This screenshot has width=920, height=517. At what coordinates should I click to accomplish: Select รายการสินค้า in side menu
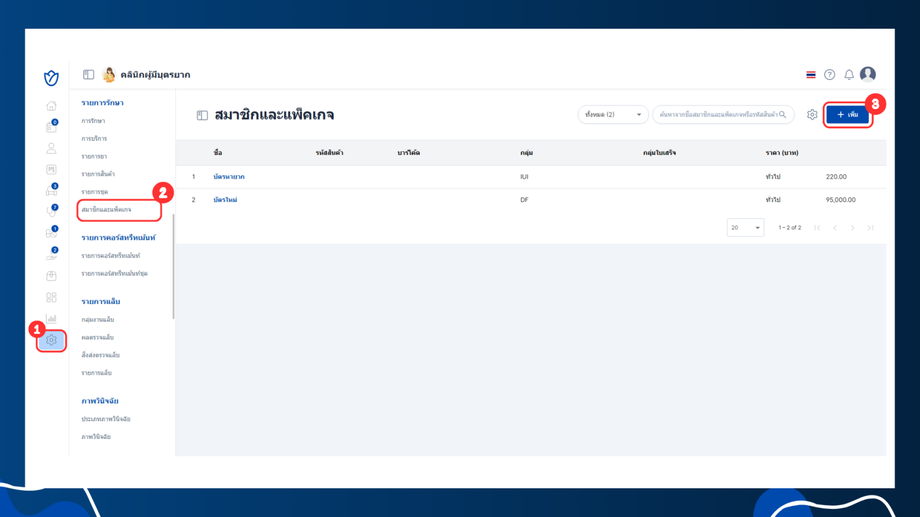98,174
